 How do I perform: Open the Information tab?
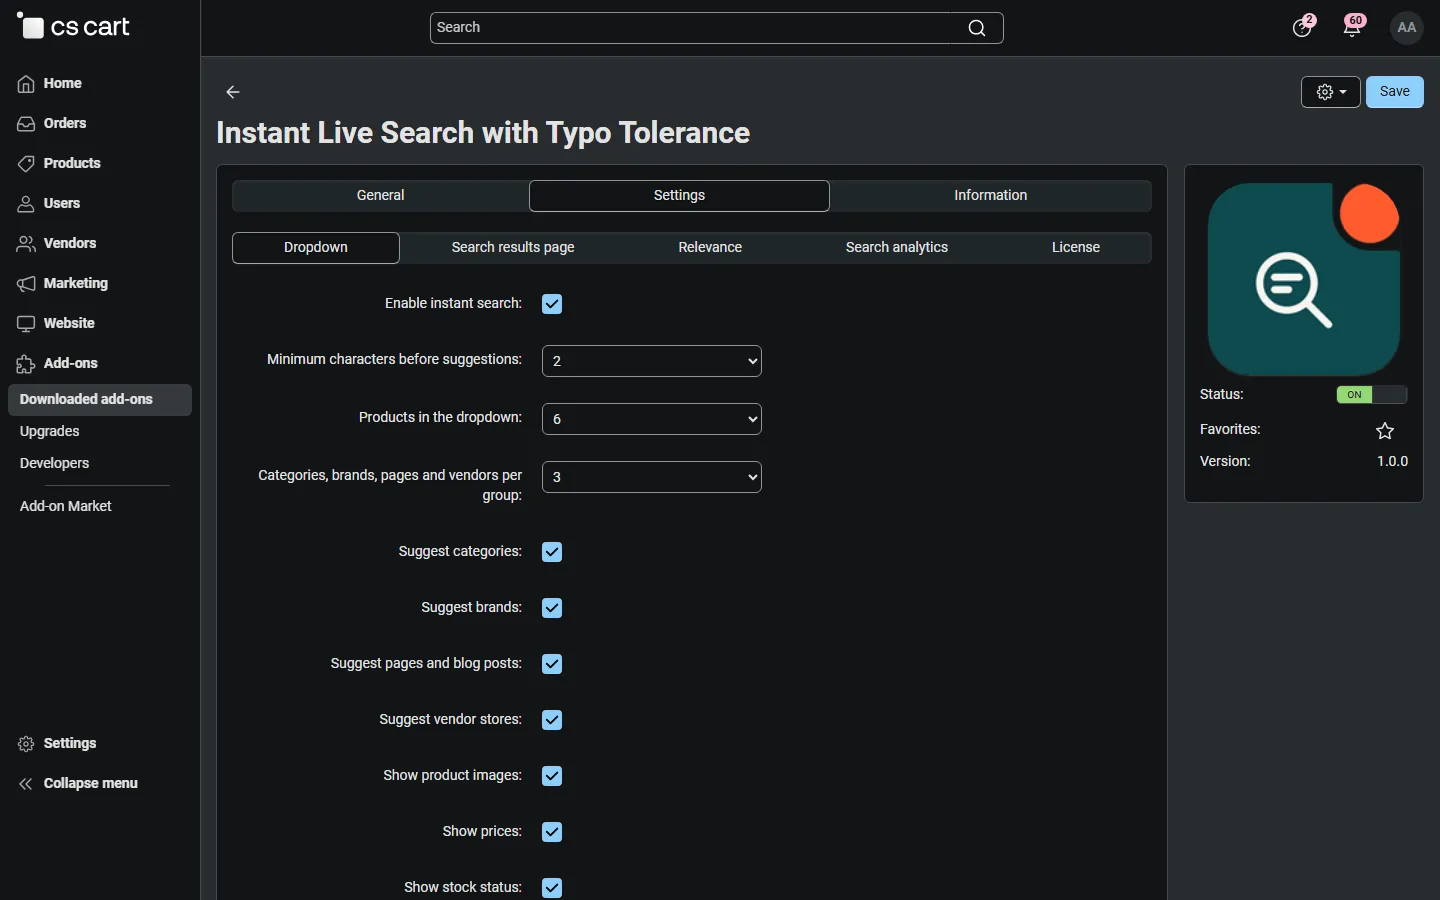tap(991, 196)
